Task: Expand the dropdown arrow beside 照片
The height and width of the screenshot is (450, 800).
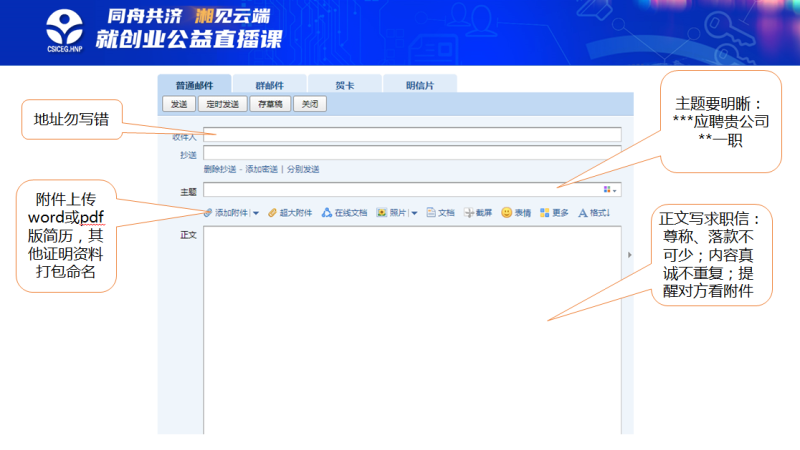Action: pyautogui.click(x=414, y=213)
